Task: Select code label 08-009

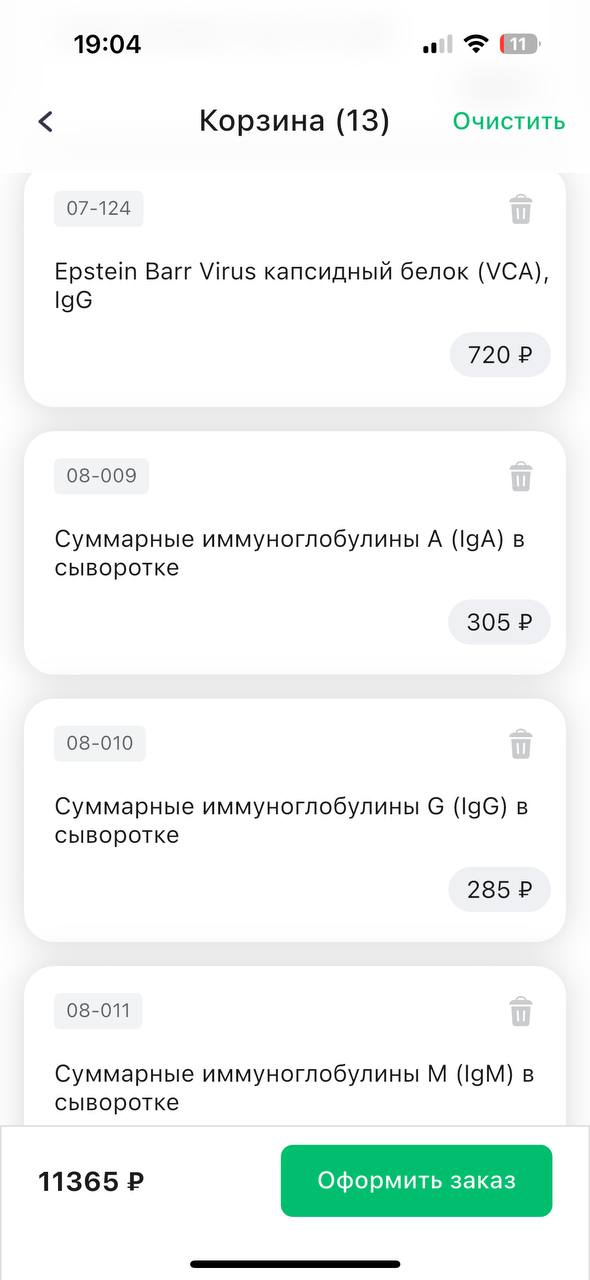Action: 101,476
